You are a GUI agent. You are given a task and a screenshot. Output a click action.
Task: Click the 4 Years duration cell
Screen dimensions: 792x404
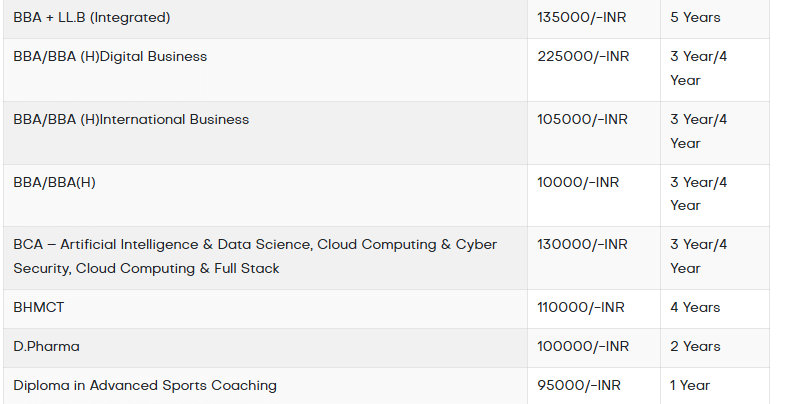695,308
